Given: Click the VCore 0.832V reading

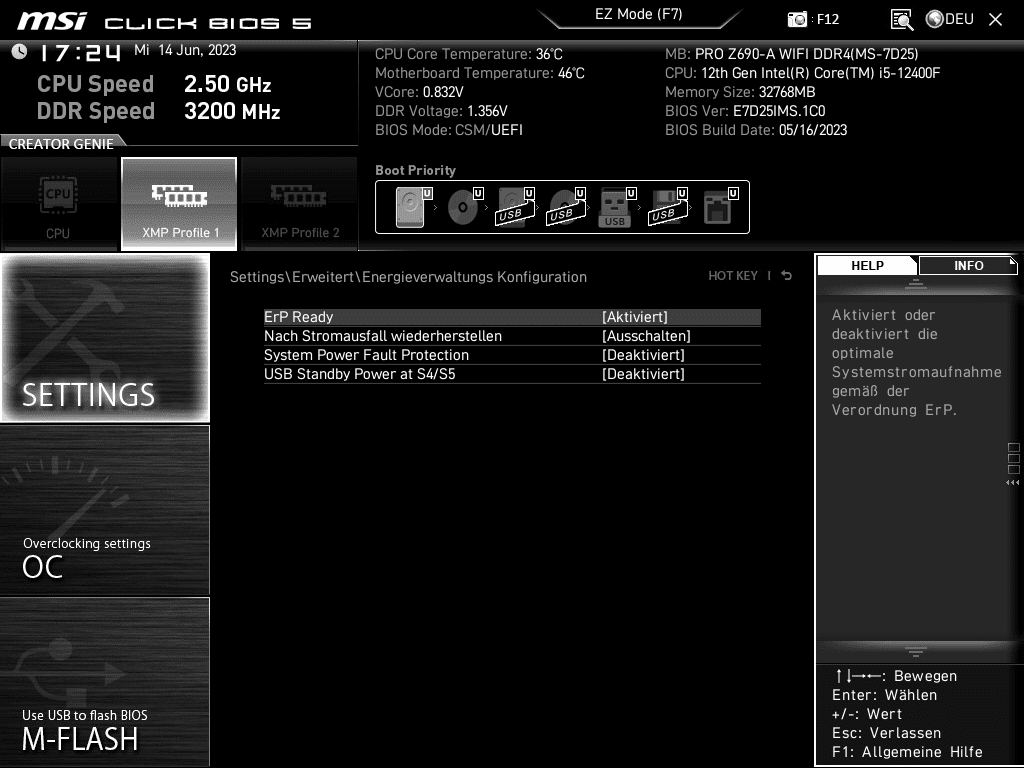Looking at the screenshot, I should click(x=419, y=92).
